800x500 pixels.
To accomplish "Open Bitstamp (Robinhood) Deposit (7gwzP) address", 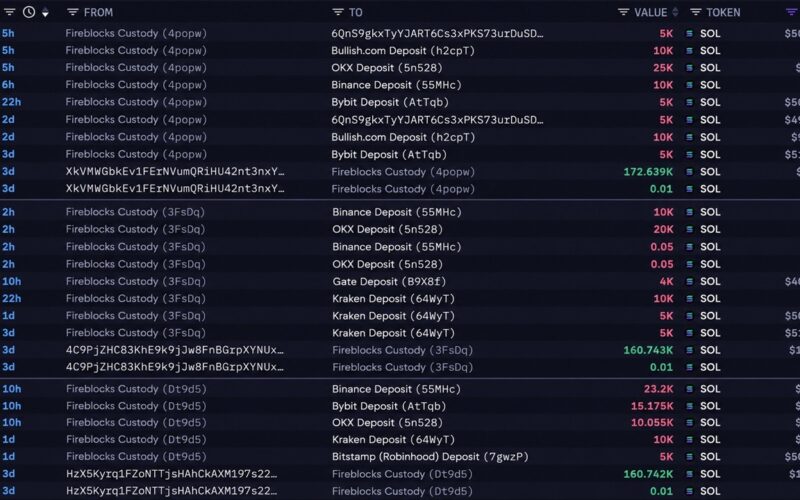I will click(430, 457).
